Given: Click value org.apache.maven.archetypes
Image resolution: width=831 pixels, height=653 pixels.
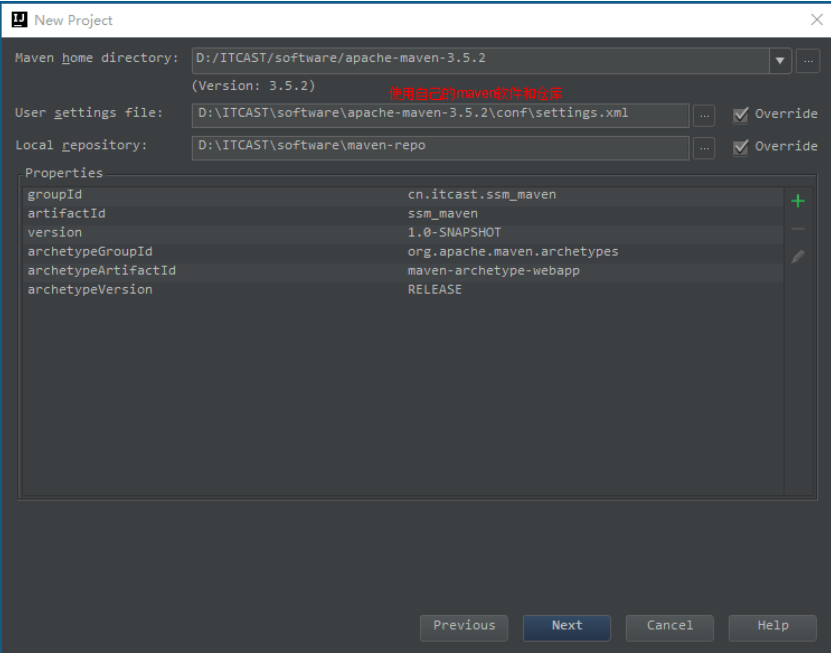Looking at the screenshot, I should click(513, 252).
